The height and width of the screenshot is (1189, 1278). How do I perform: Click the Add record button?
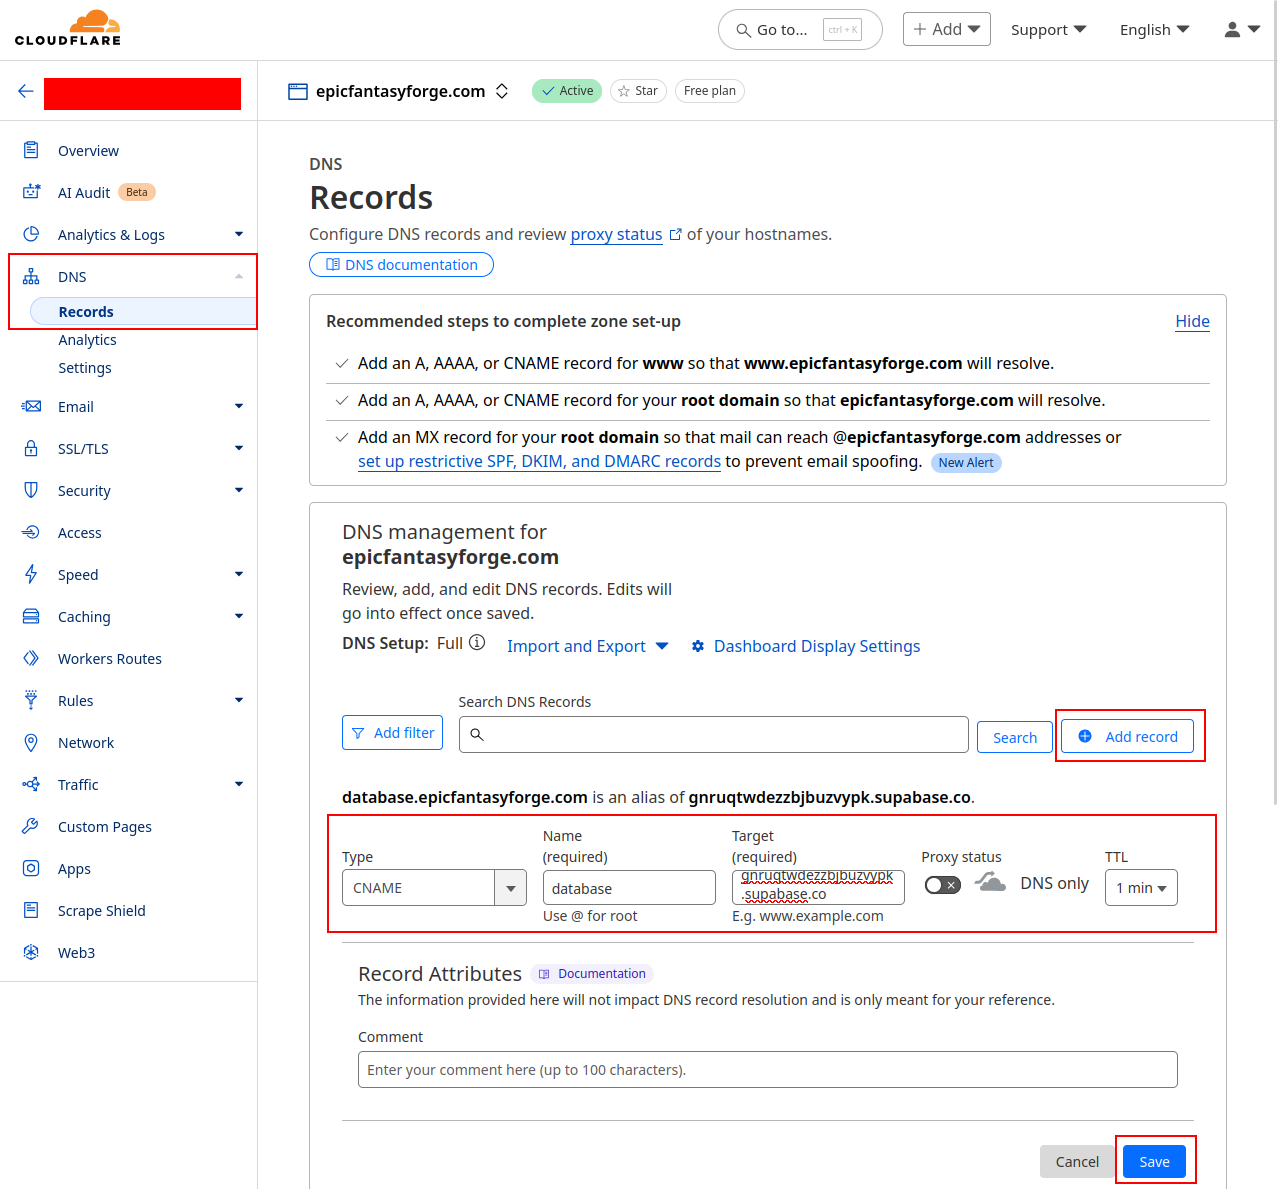pos(1127,736)
